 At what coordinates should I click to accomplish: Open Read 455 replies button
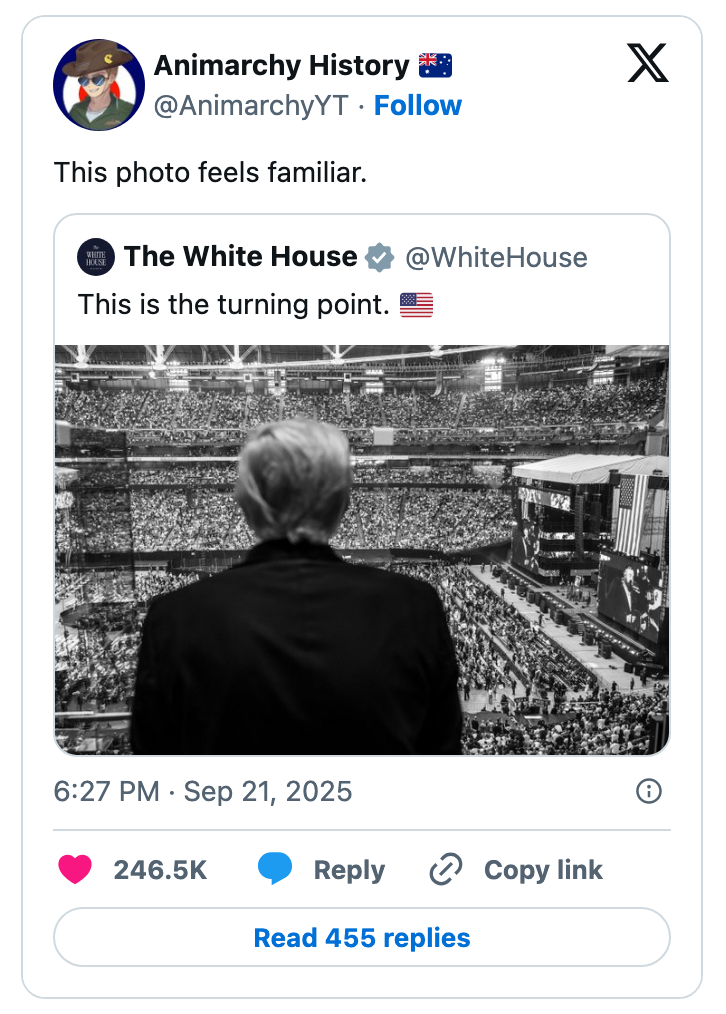(x=362, y=938)
